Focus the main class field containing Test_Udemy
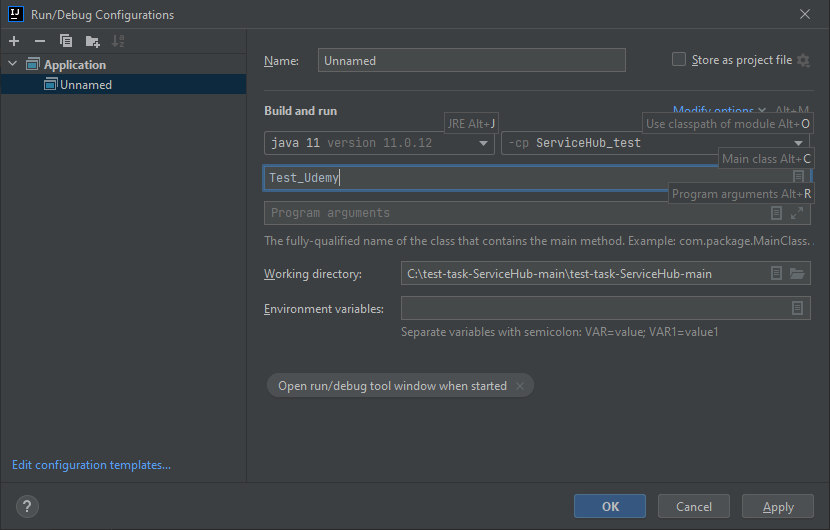Screen dimensions: 830x530 point(537,178)
